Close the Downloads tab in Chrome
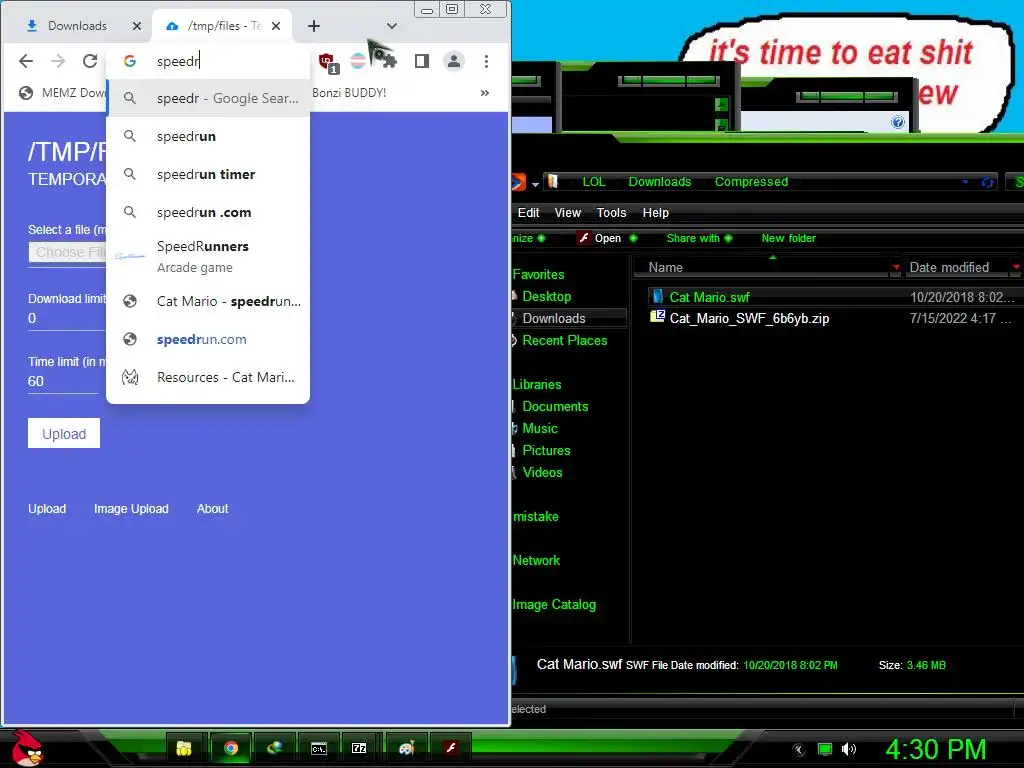The width and height of the screenshot is (1024, 768). [x=136, y=26]
